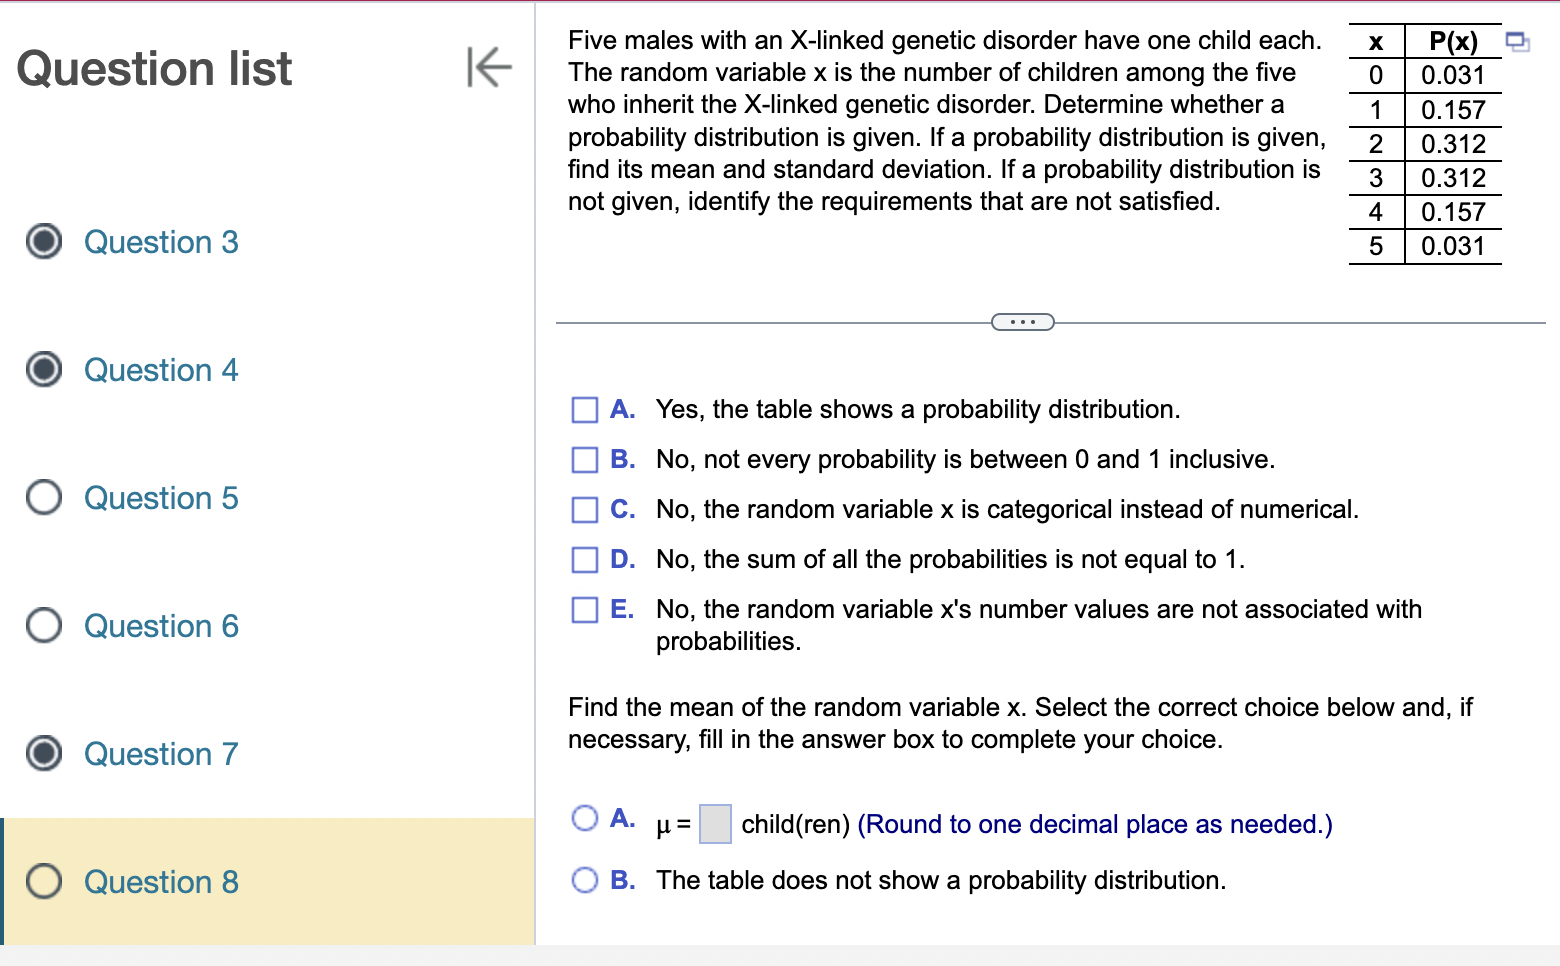Open the data table in a pop-out window
Screen dimensions: 1560x966
(1518, 41)
